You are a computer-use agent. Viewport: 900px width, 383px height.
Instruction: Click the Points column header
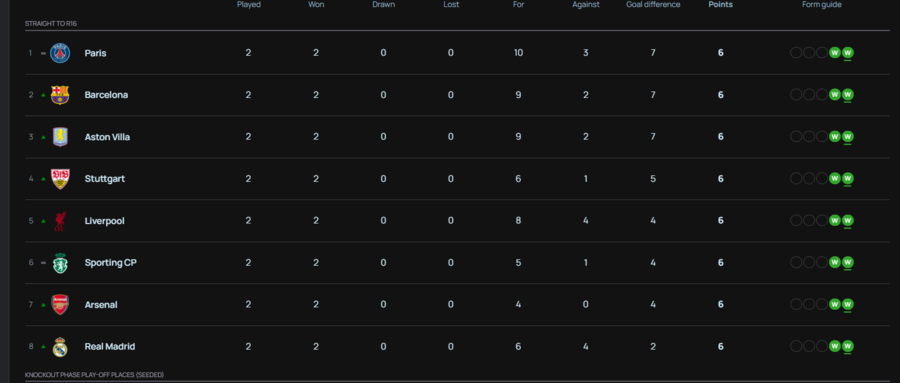720,5
